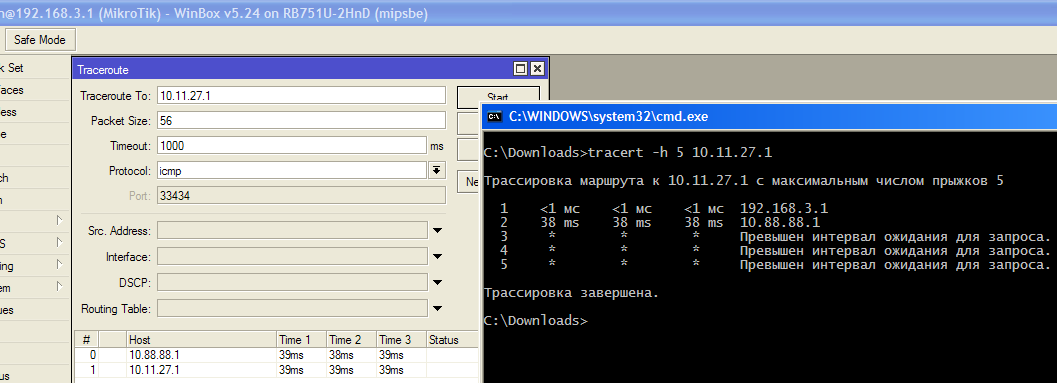Viewport: 1057px width, 383px height.
Task: Expand the Src. Address option
Action: [437, 231]
